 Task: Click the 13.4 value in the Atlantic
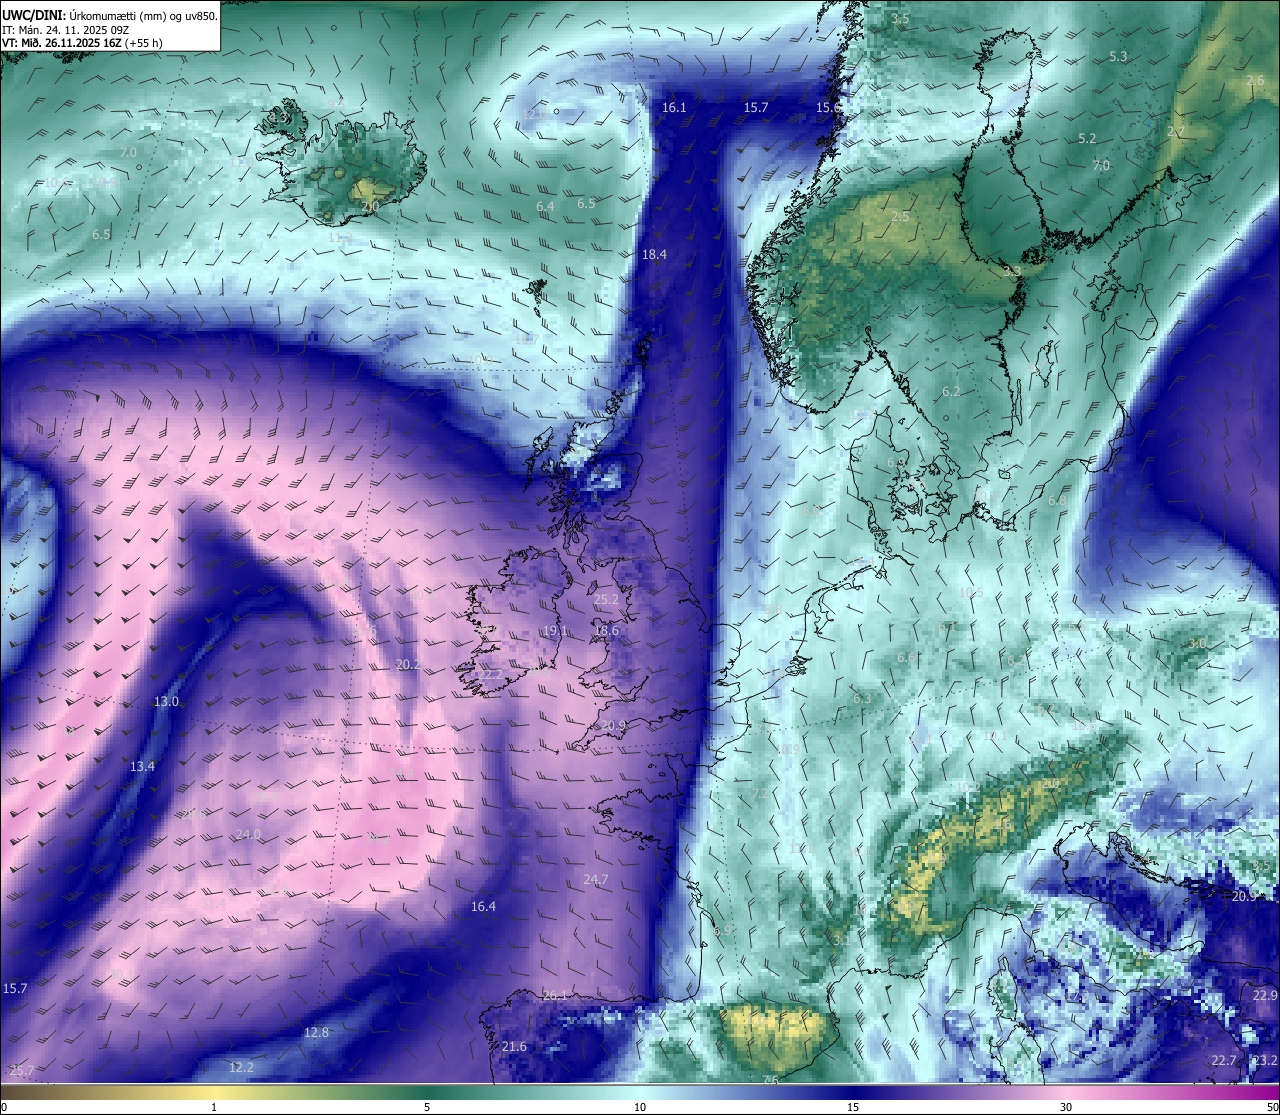point(142,766)
